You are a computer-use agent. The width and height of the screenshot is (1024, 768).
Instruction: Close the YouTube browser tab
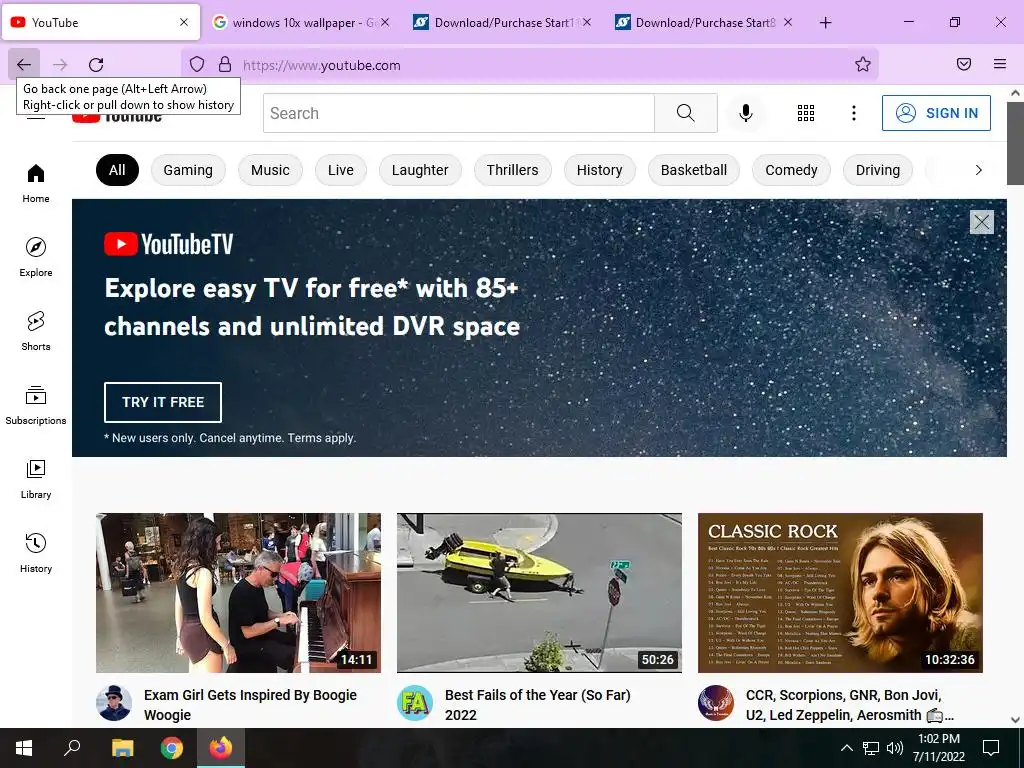[x=184, y=22]
